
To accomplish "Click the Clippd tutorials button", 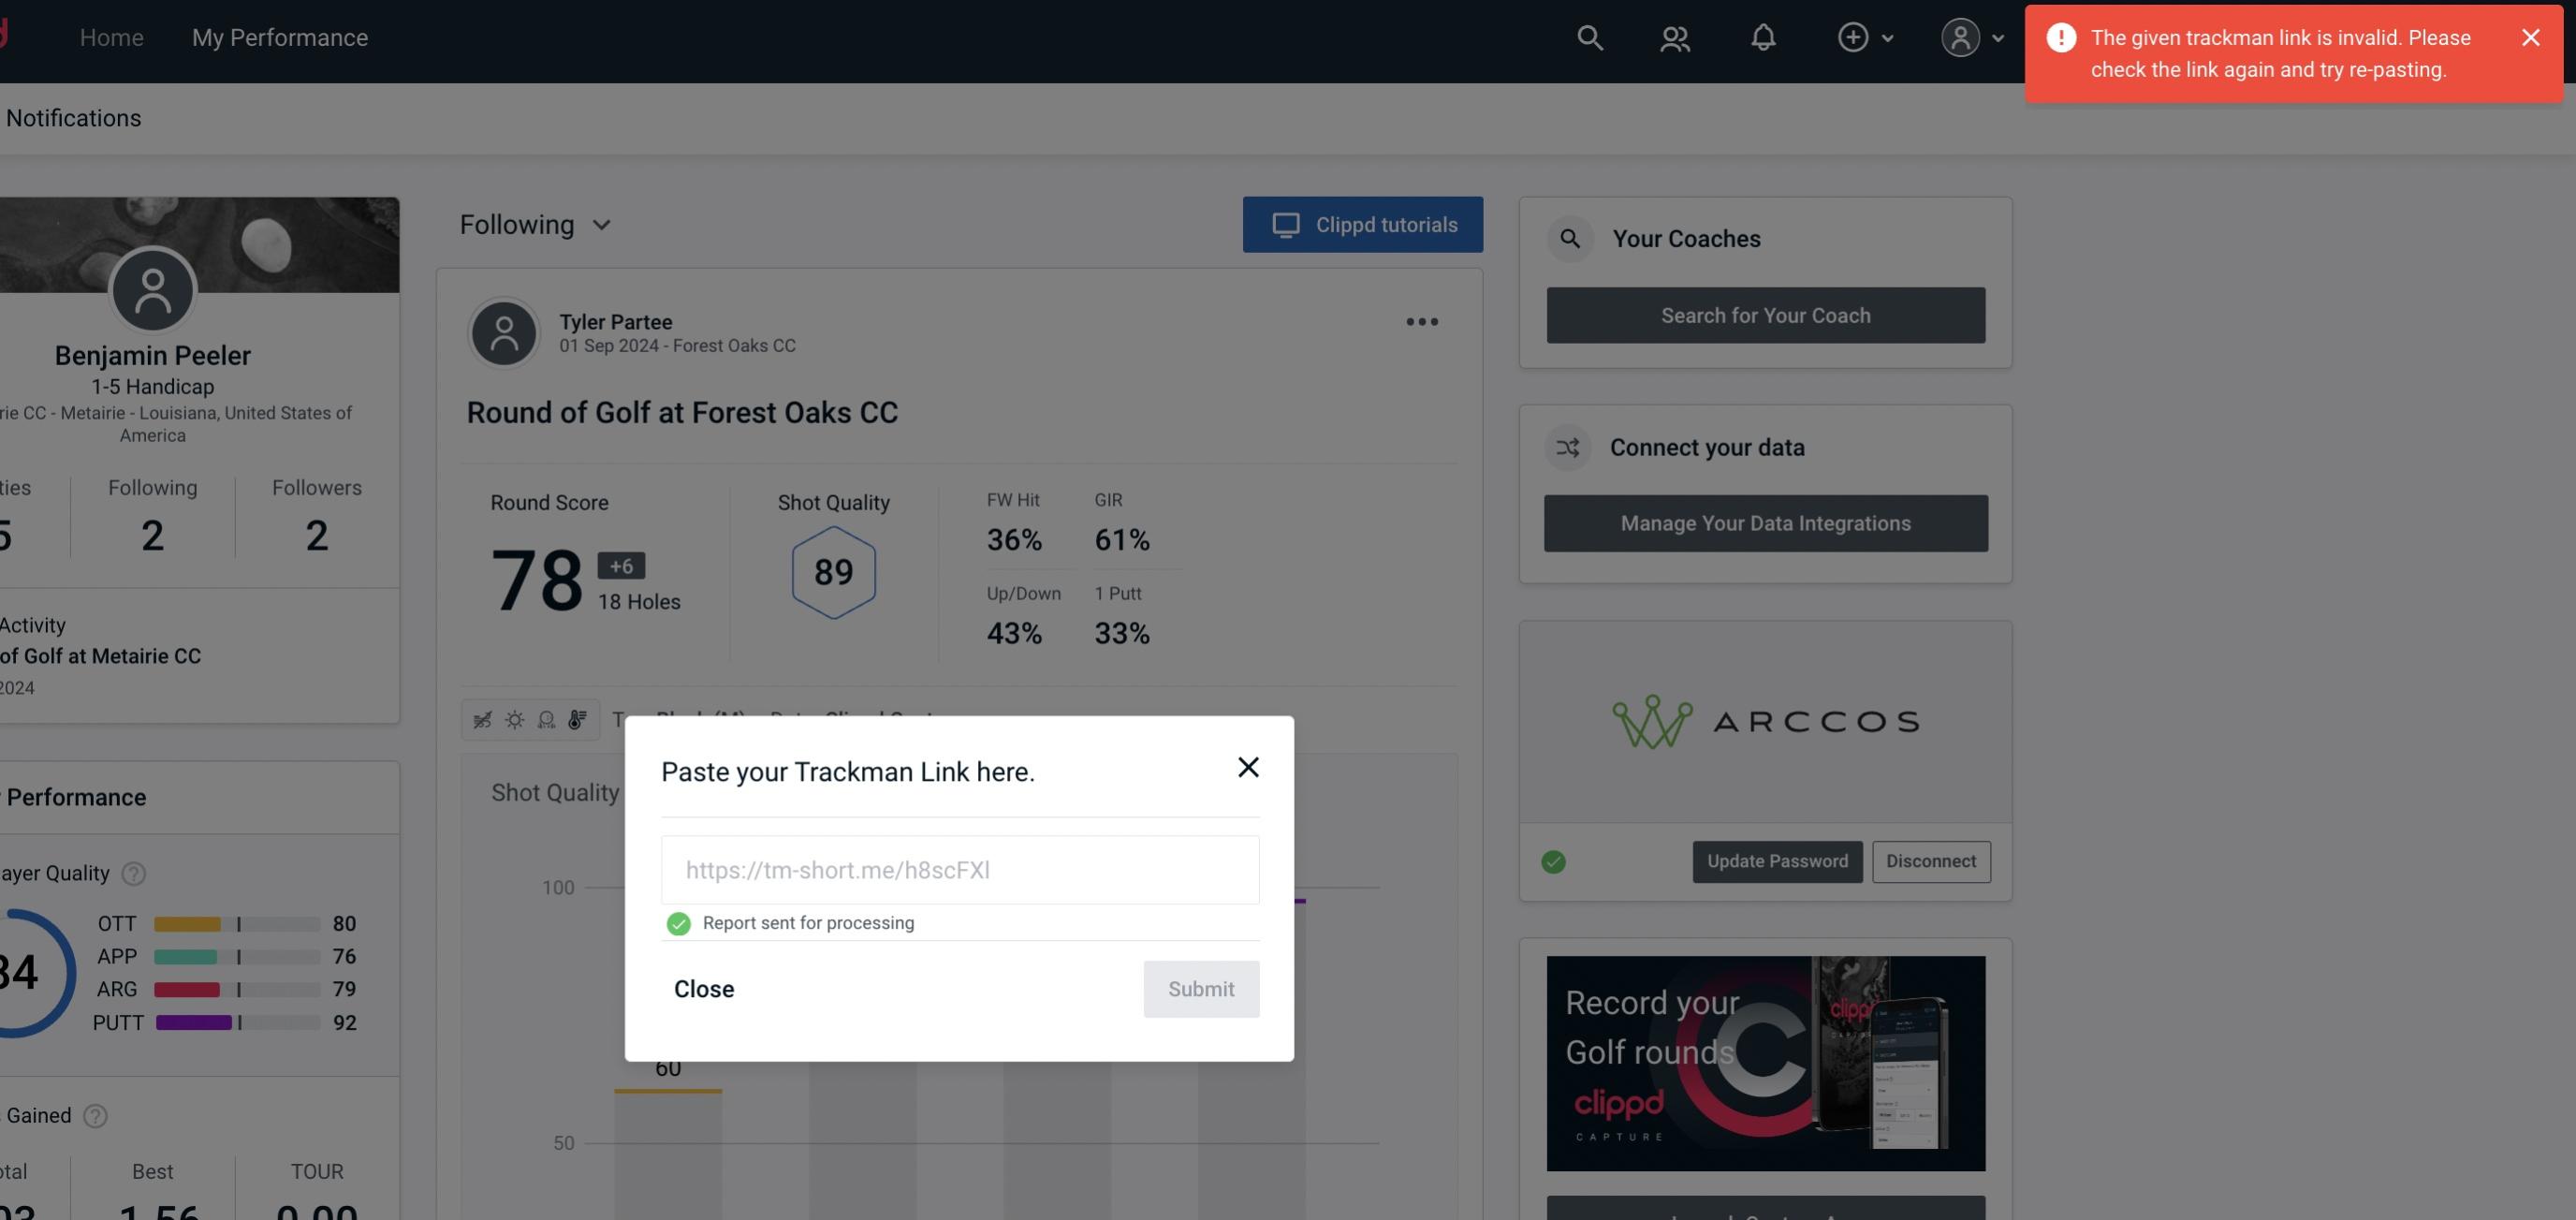I will (1364, 224).
